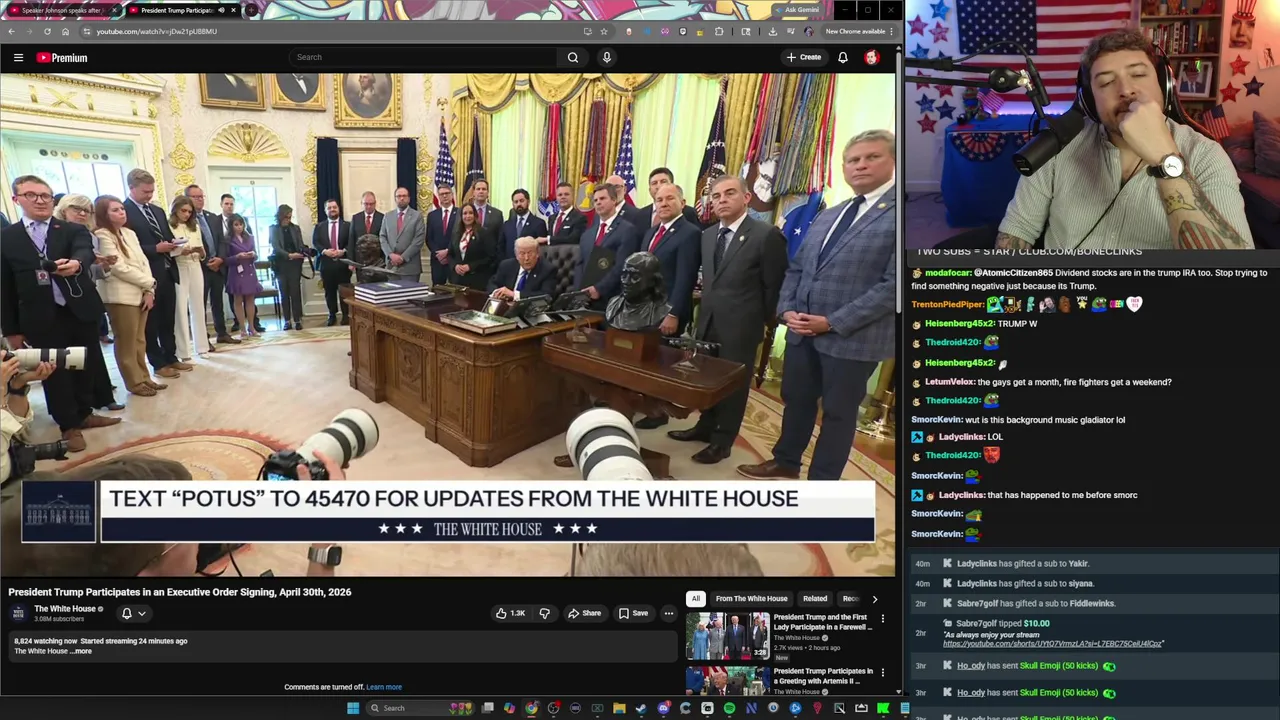Select From The White House chip
The width and height of the screenshot is (1280, 720).
(752, 598)
